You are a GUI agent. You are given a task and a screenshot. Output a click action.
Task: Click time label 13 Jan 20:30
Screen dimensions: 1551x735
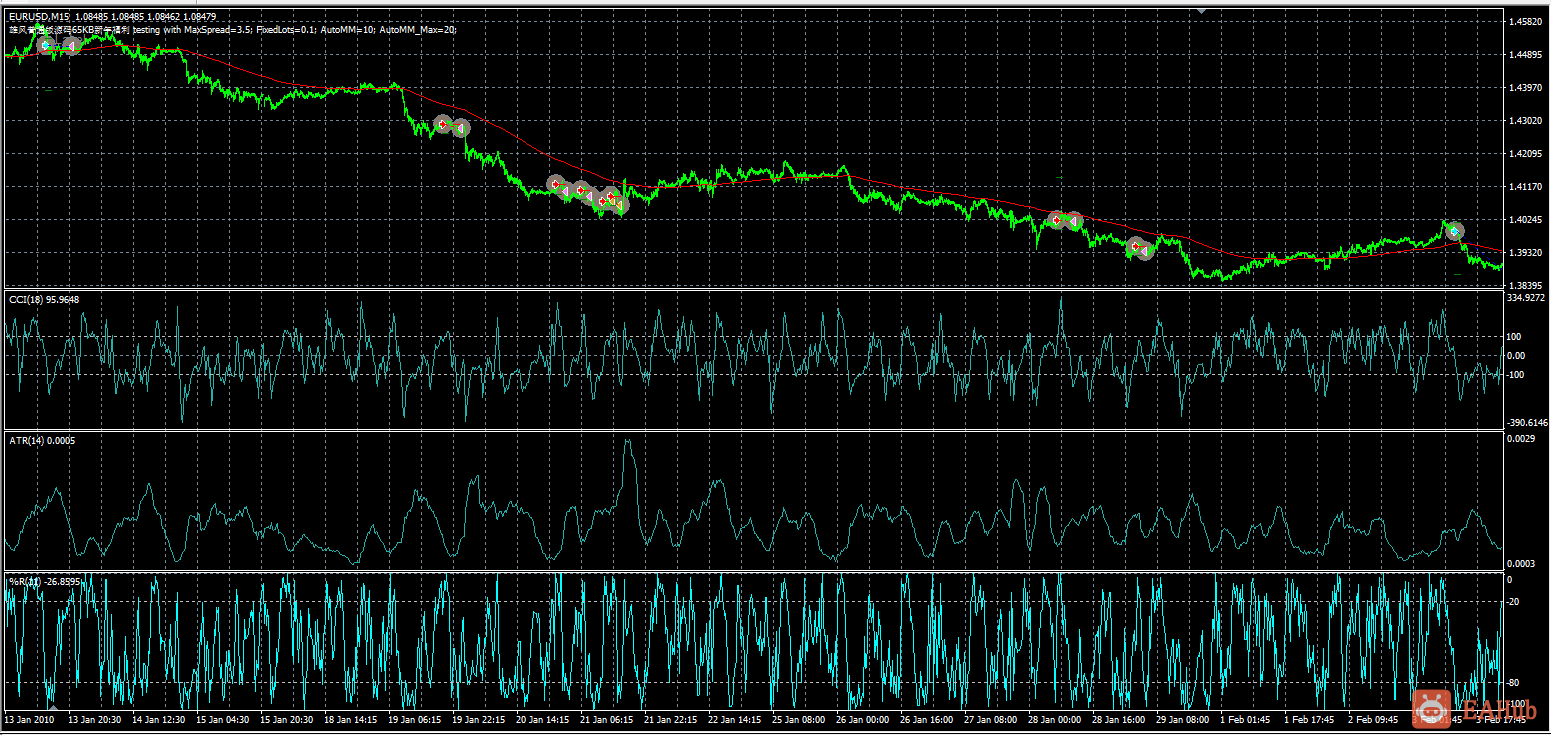94,719
